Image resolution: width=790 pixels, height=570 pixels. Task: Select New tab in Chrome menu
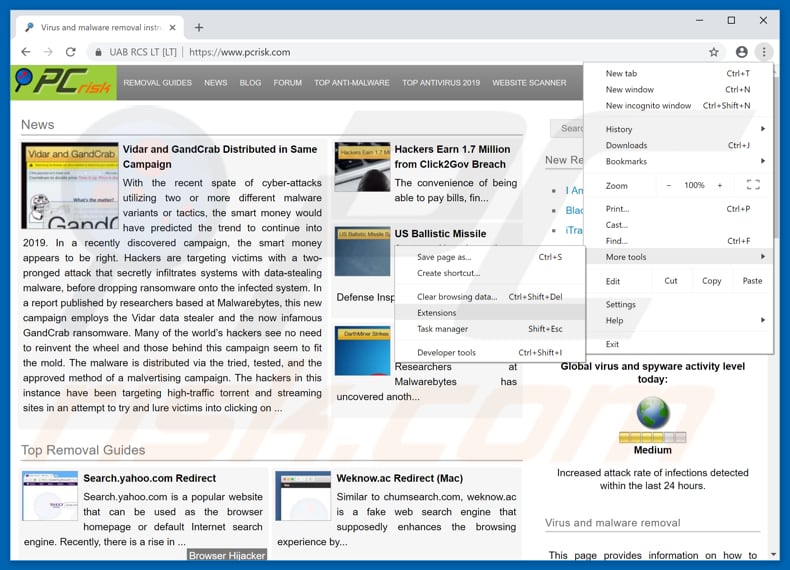coord(679,74)
